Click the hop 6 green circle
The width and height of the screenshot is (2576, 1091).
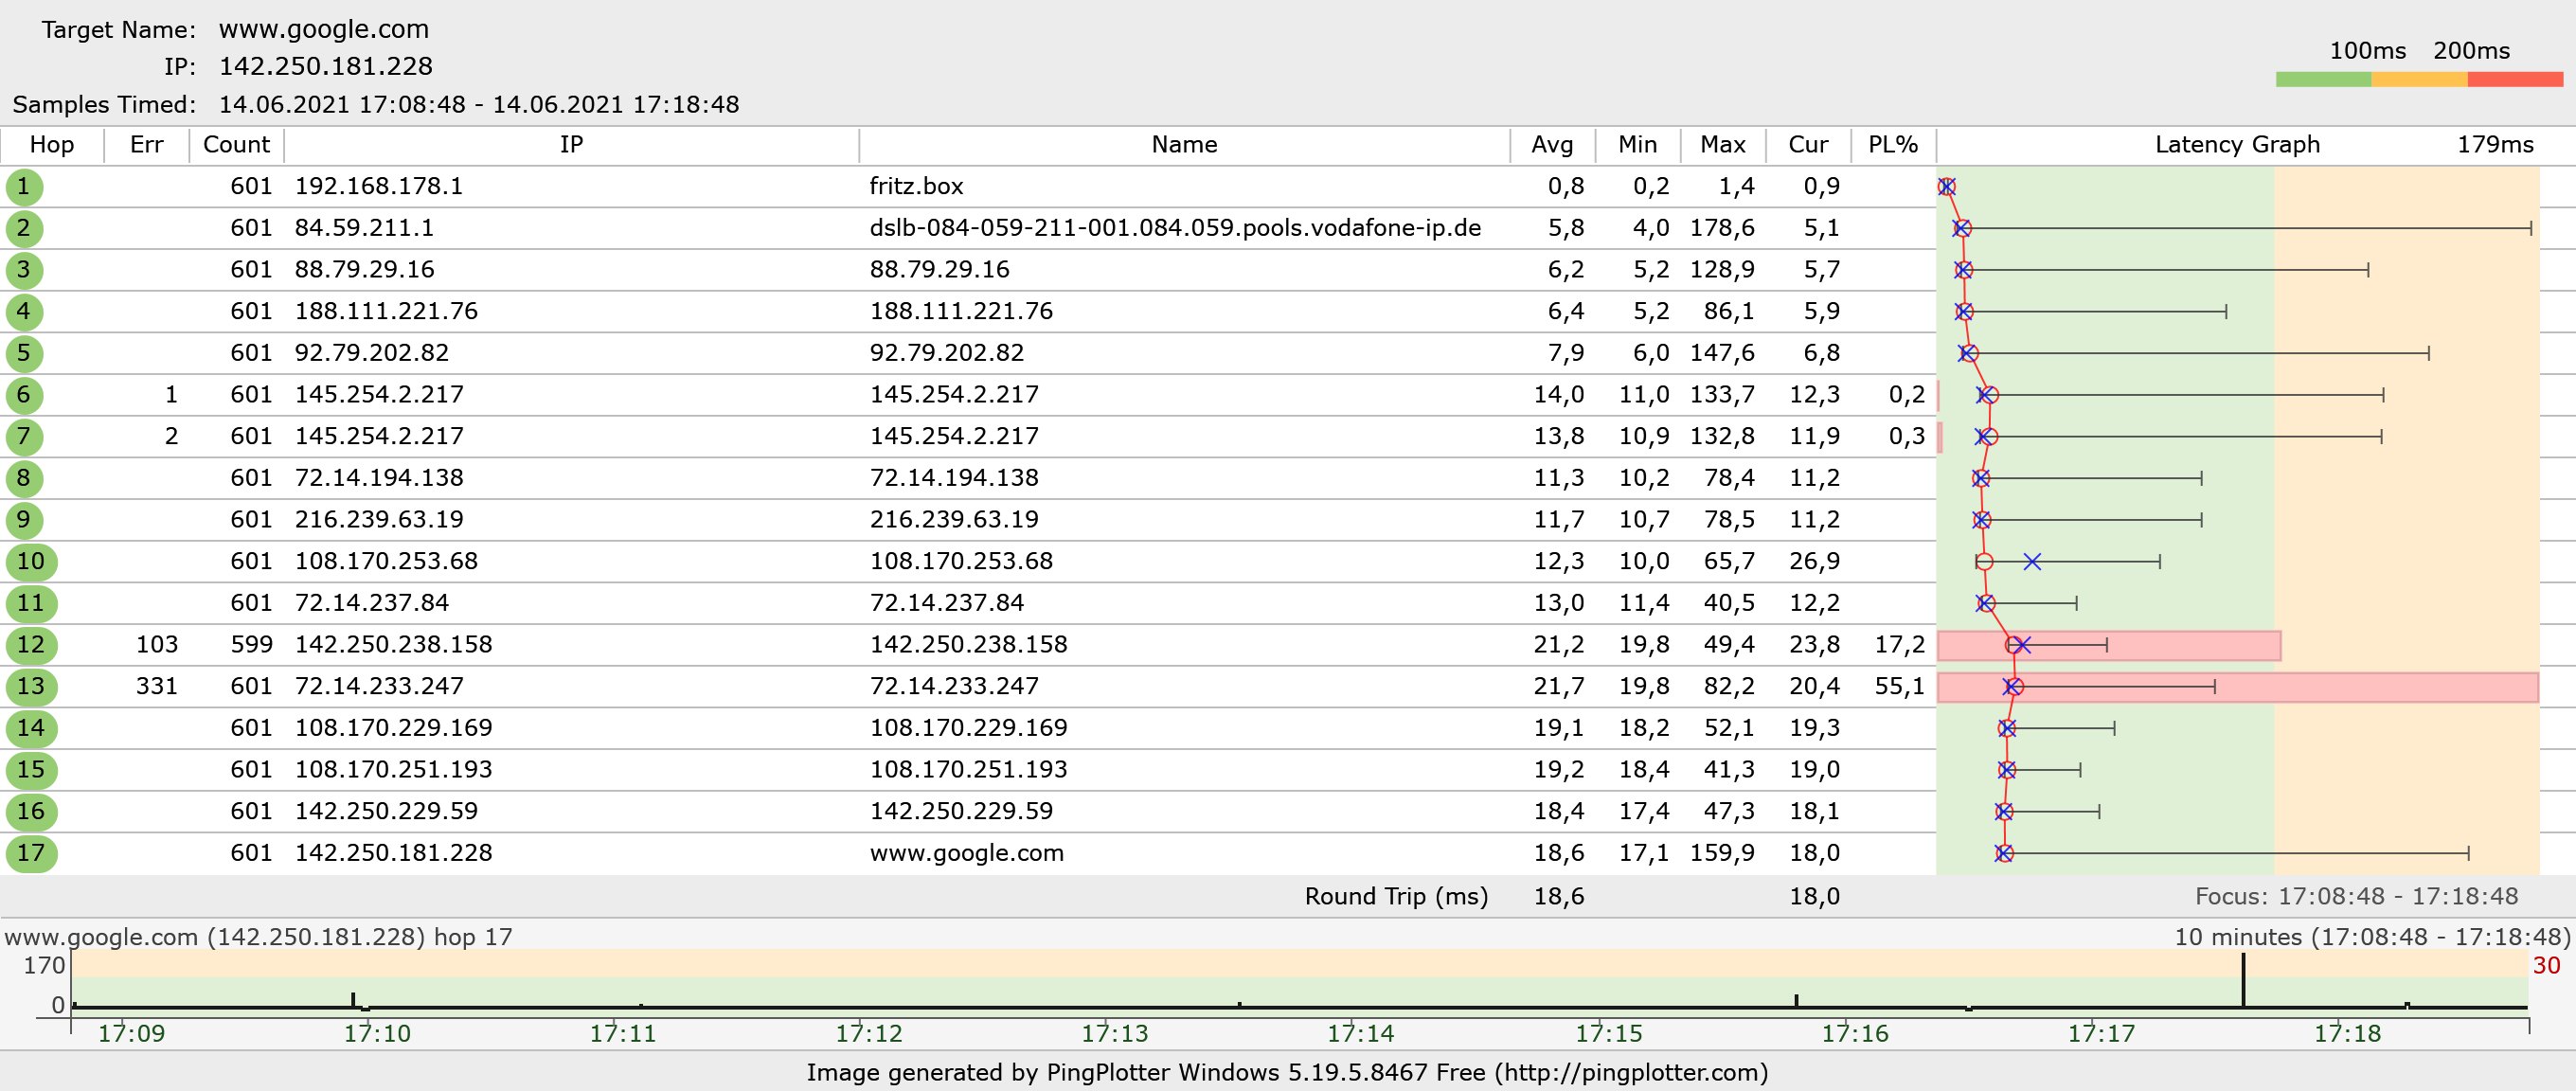pos(24,395)
